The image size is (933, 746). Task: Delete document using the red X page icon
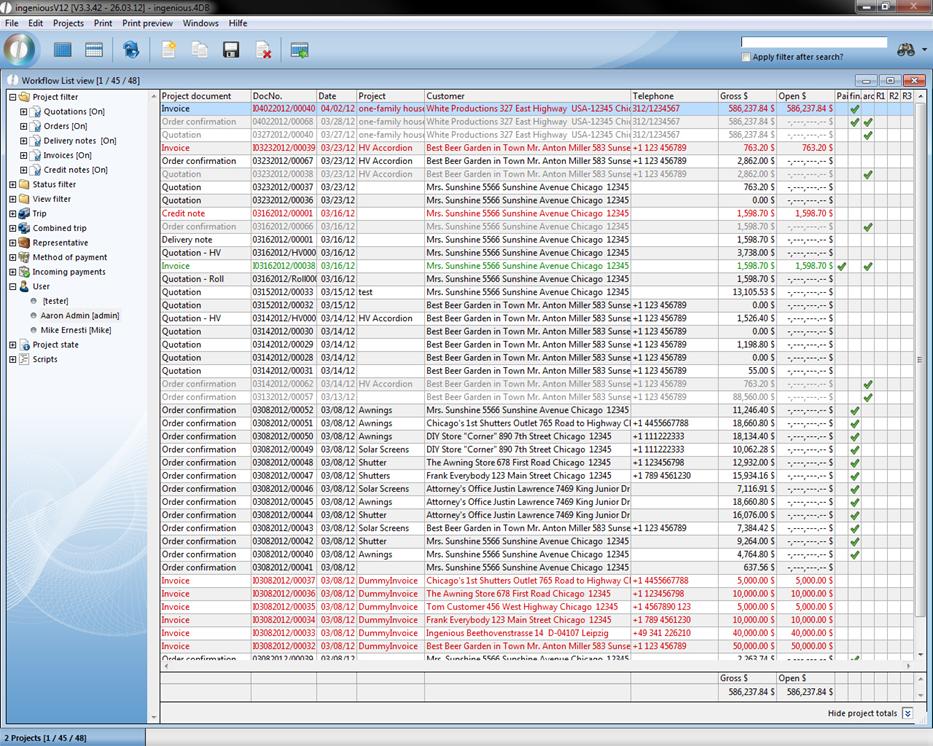263,50
